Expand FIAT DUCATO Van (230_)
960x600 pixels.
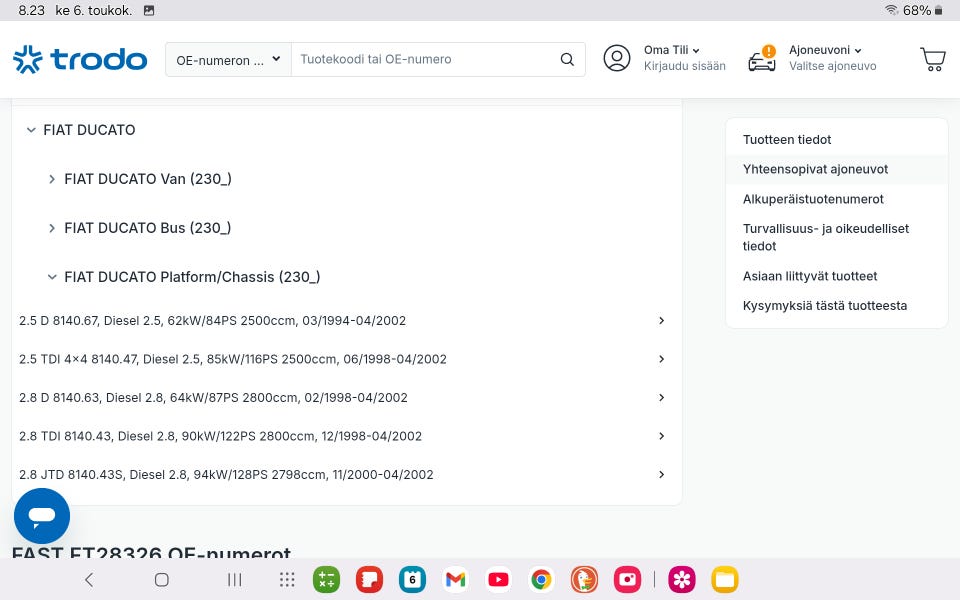click(x=52, y=179)
